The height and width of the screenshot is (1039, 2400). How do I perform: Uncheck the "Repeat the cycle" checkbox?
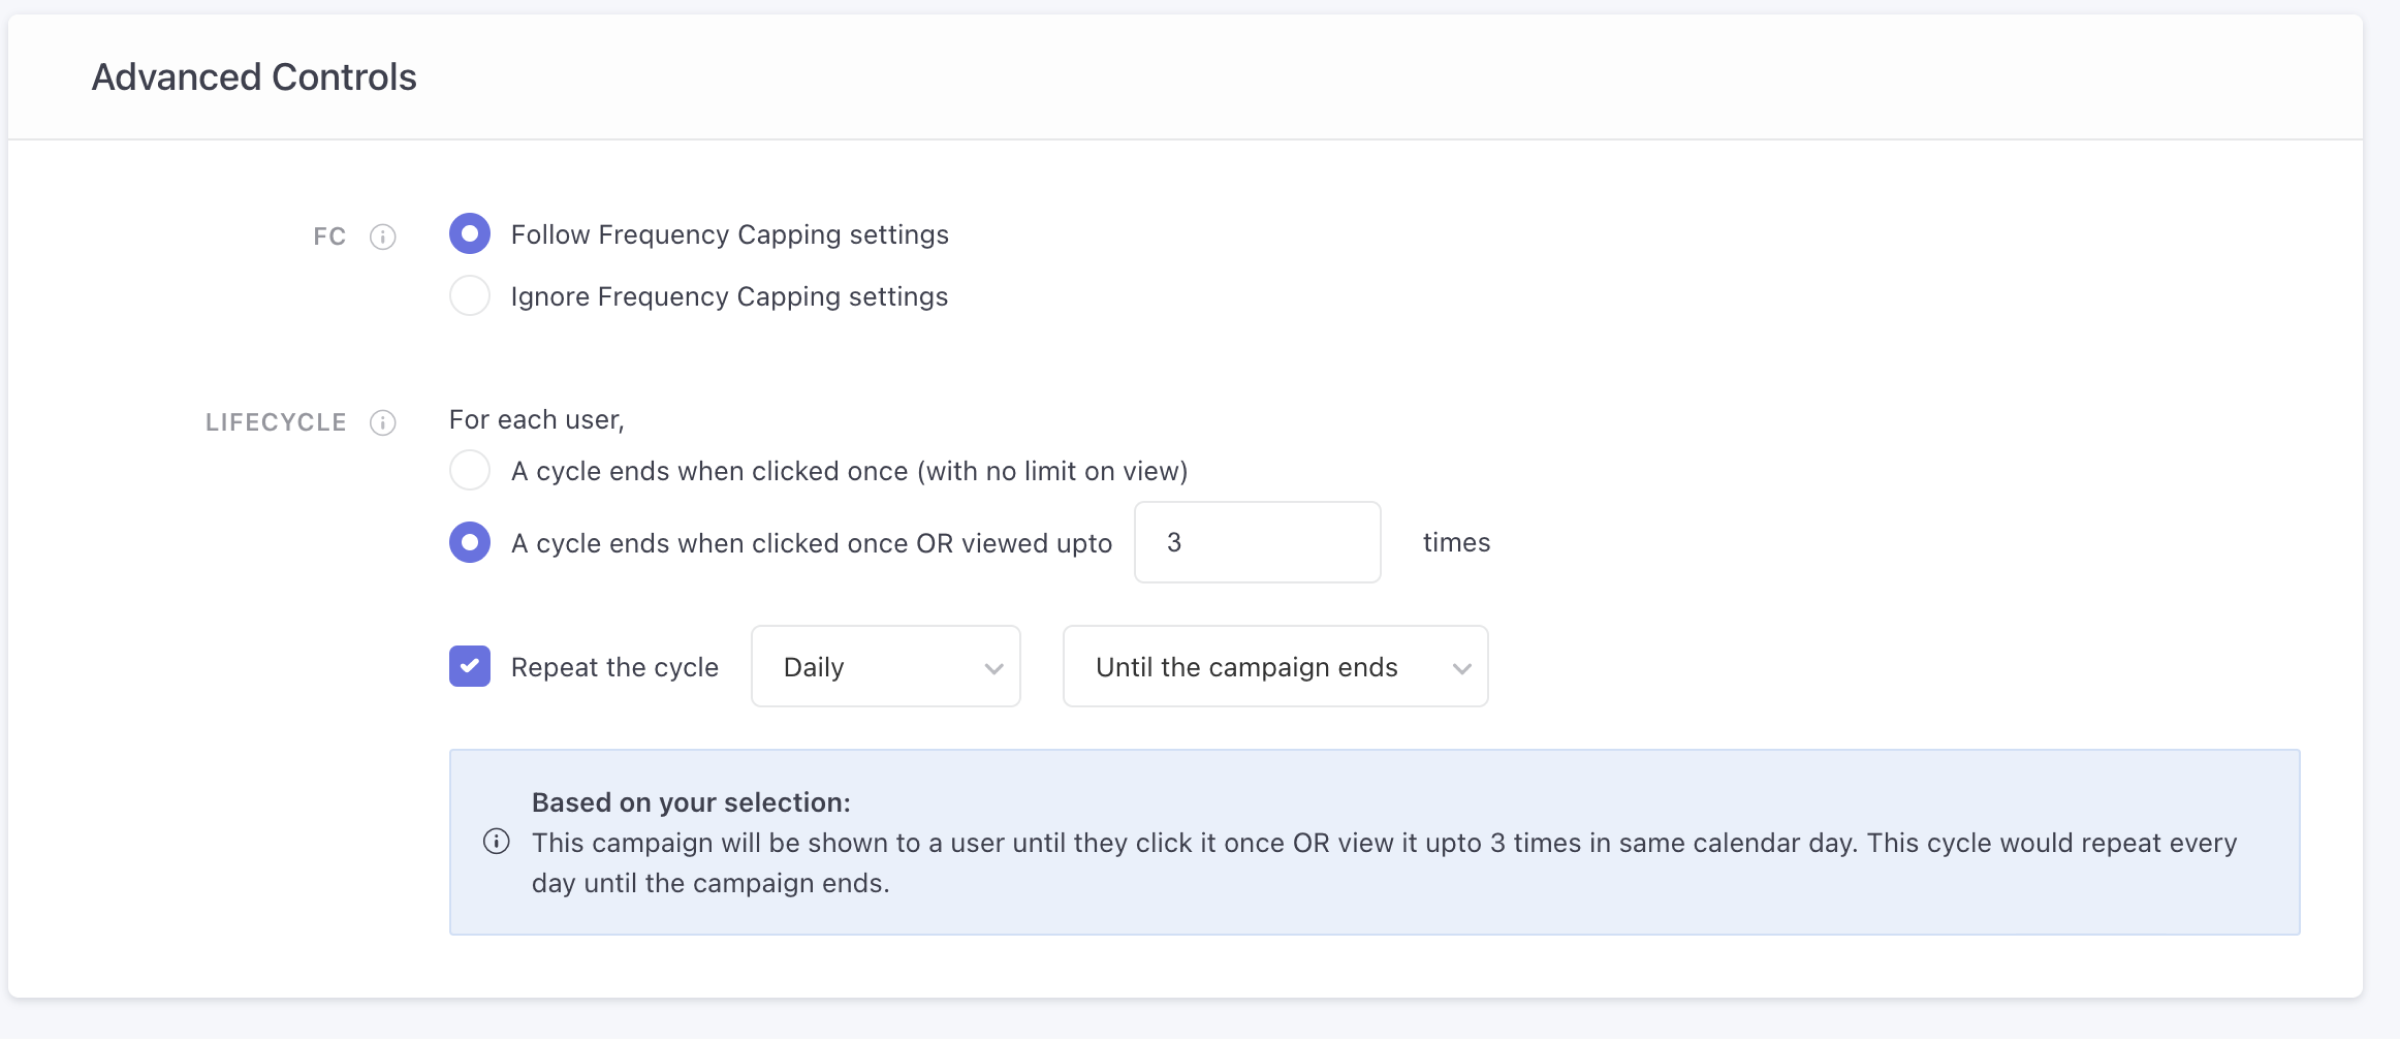coord(469,666)
